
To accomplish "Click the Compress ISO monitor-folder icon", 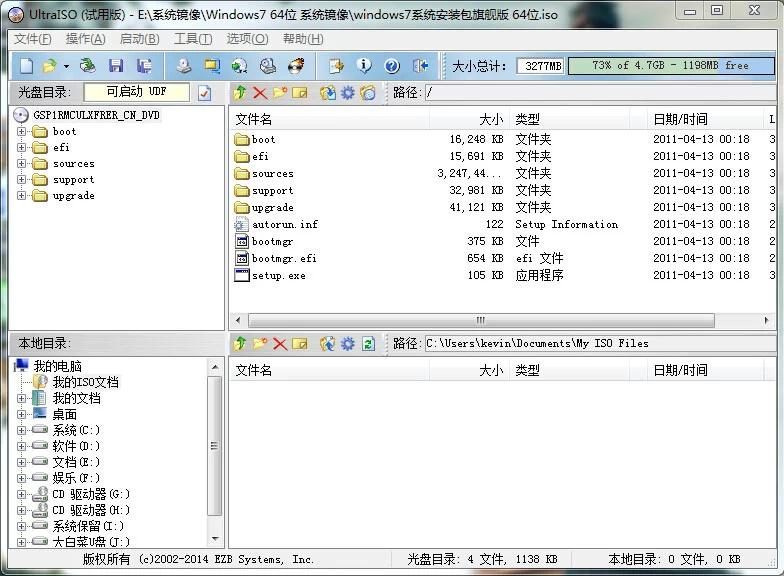I will [212, 66].
